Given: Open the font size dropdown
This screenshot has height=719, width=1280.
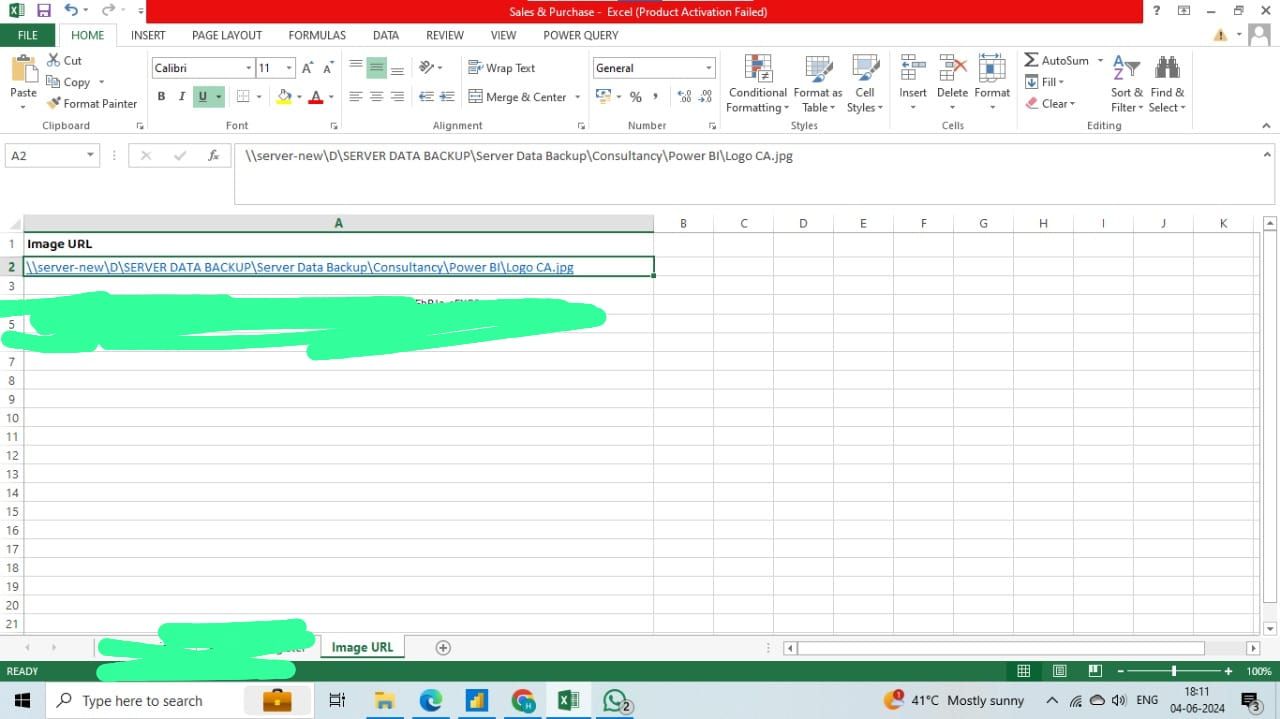Looking at the screenshot, I should coord(290,68).
